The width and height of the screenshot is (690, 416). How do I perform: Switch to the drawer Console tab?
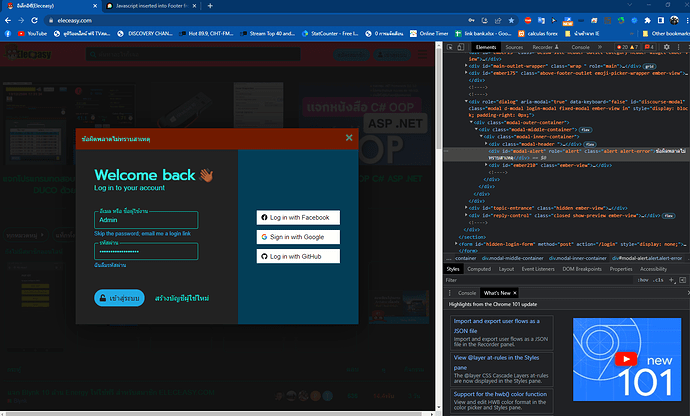(466, 293)
